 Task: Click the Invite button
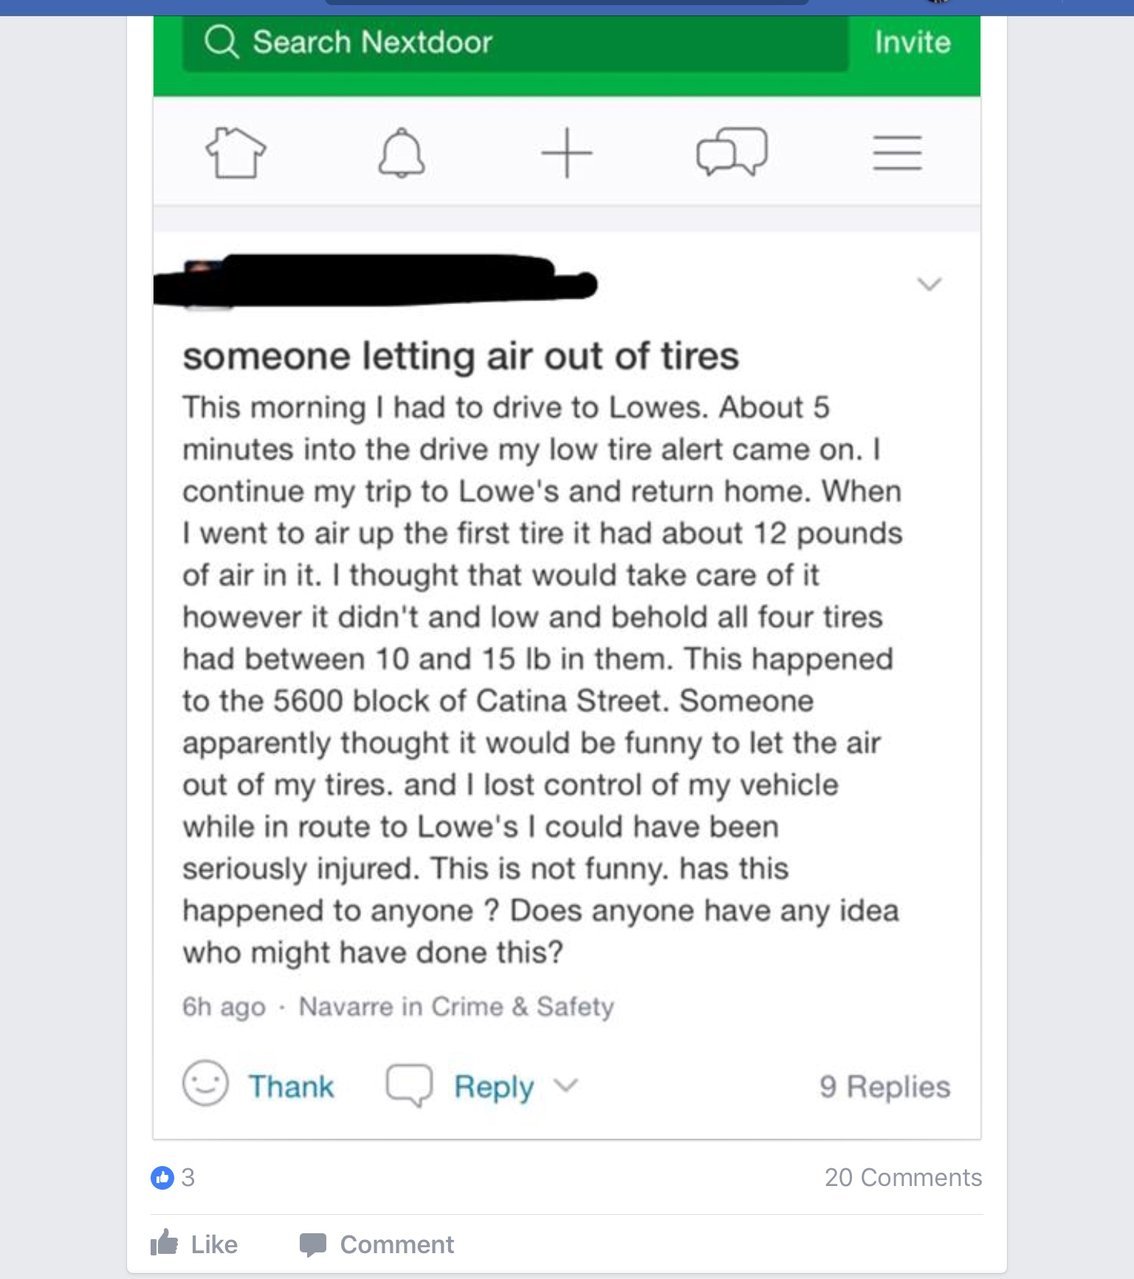912,42
